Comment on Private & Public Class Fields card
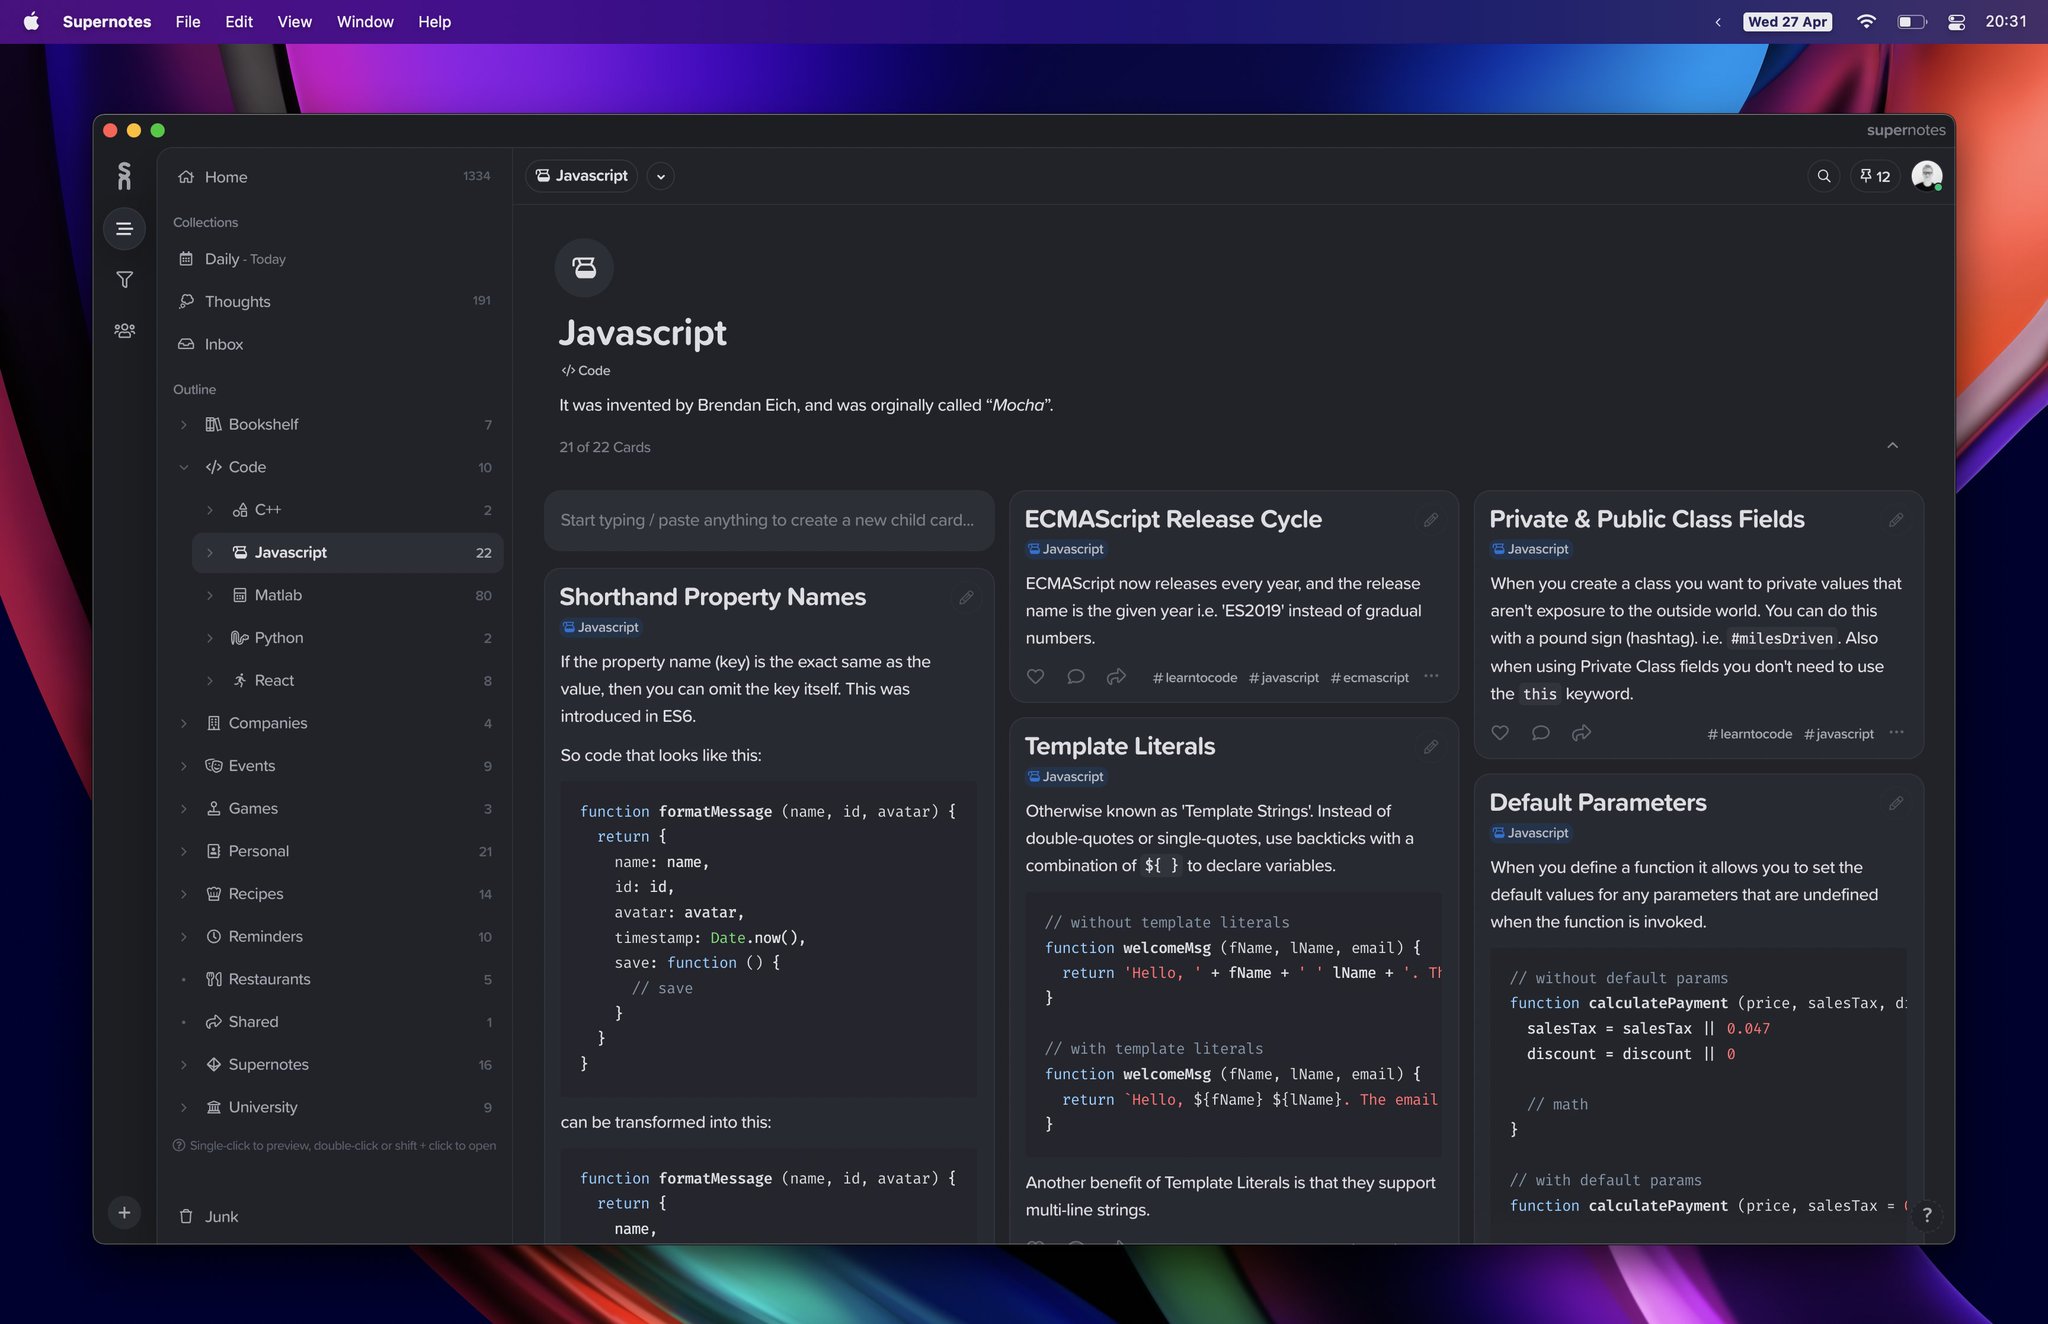This screenshot has width=2048, height=1324. [1540, 733]
